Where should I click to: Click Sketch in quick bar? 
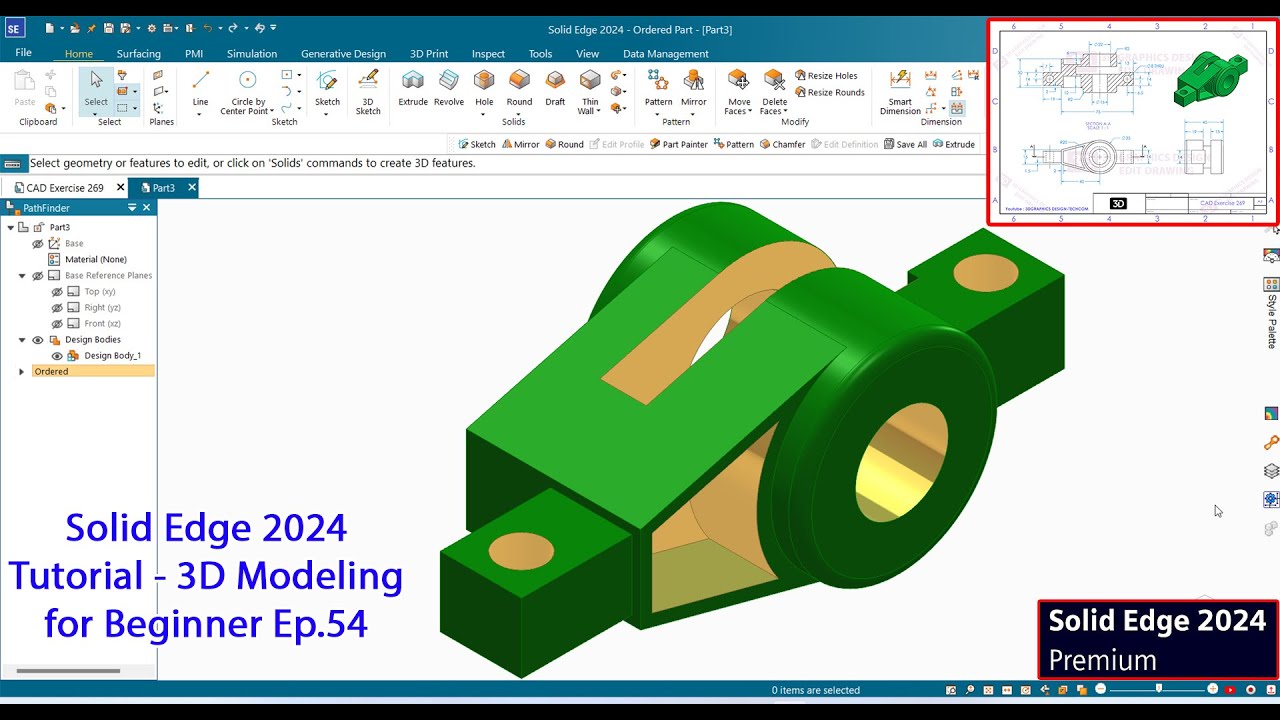pyautogui.click(x=476, y=144)
